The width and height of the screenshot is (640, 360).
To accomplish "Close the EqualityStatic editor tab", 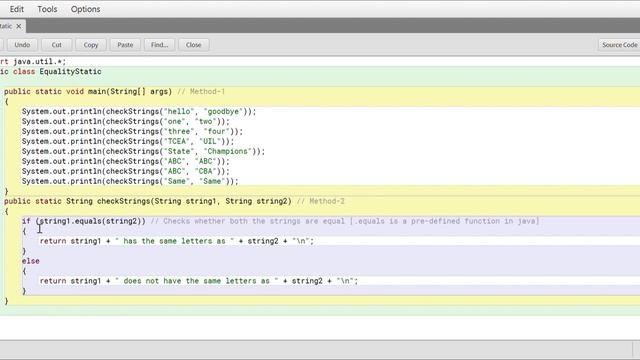I will coord(19,26).
